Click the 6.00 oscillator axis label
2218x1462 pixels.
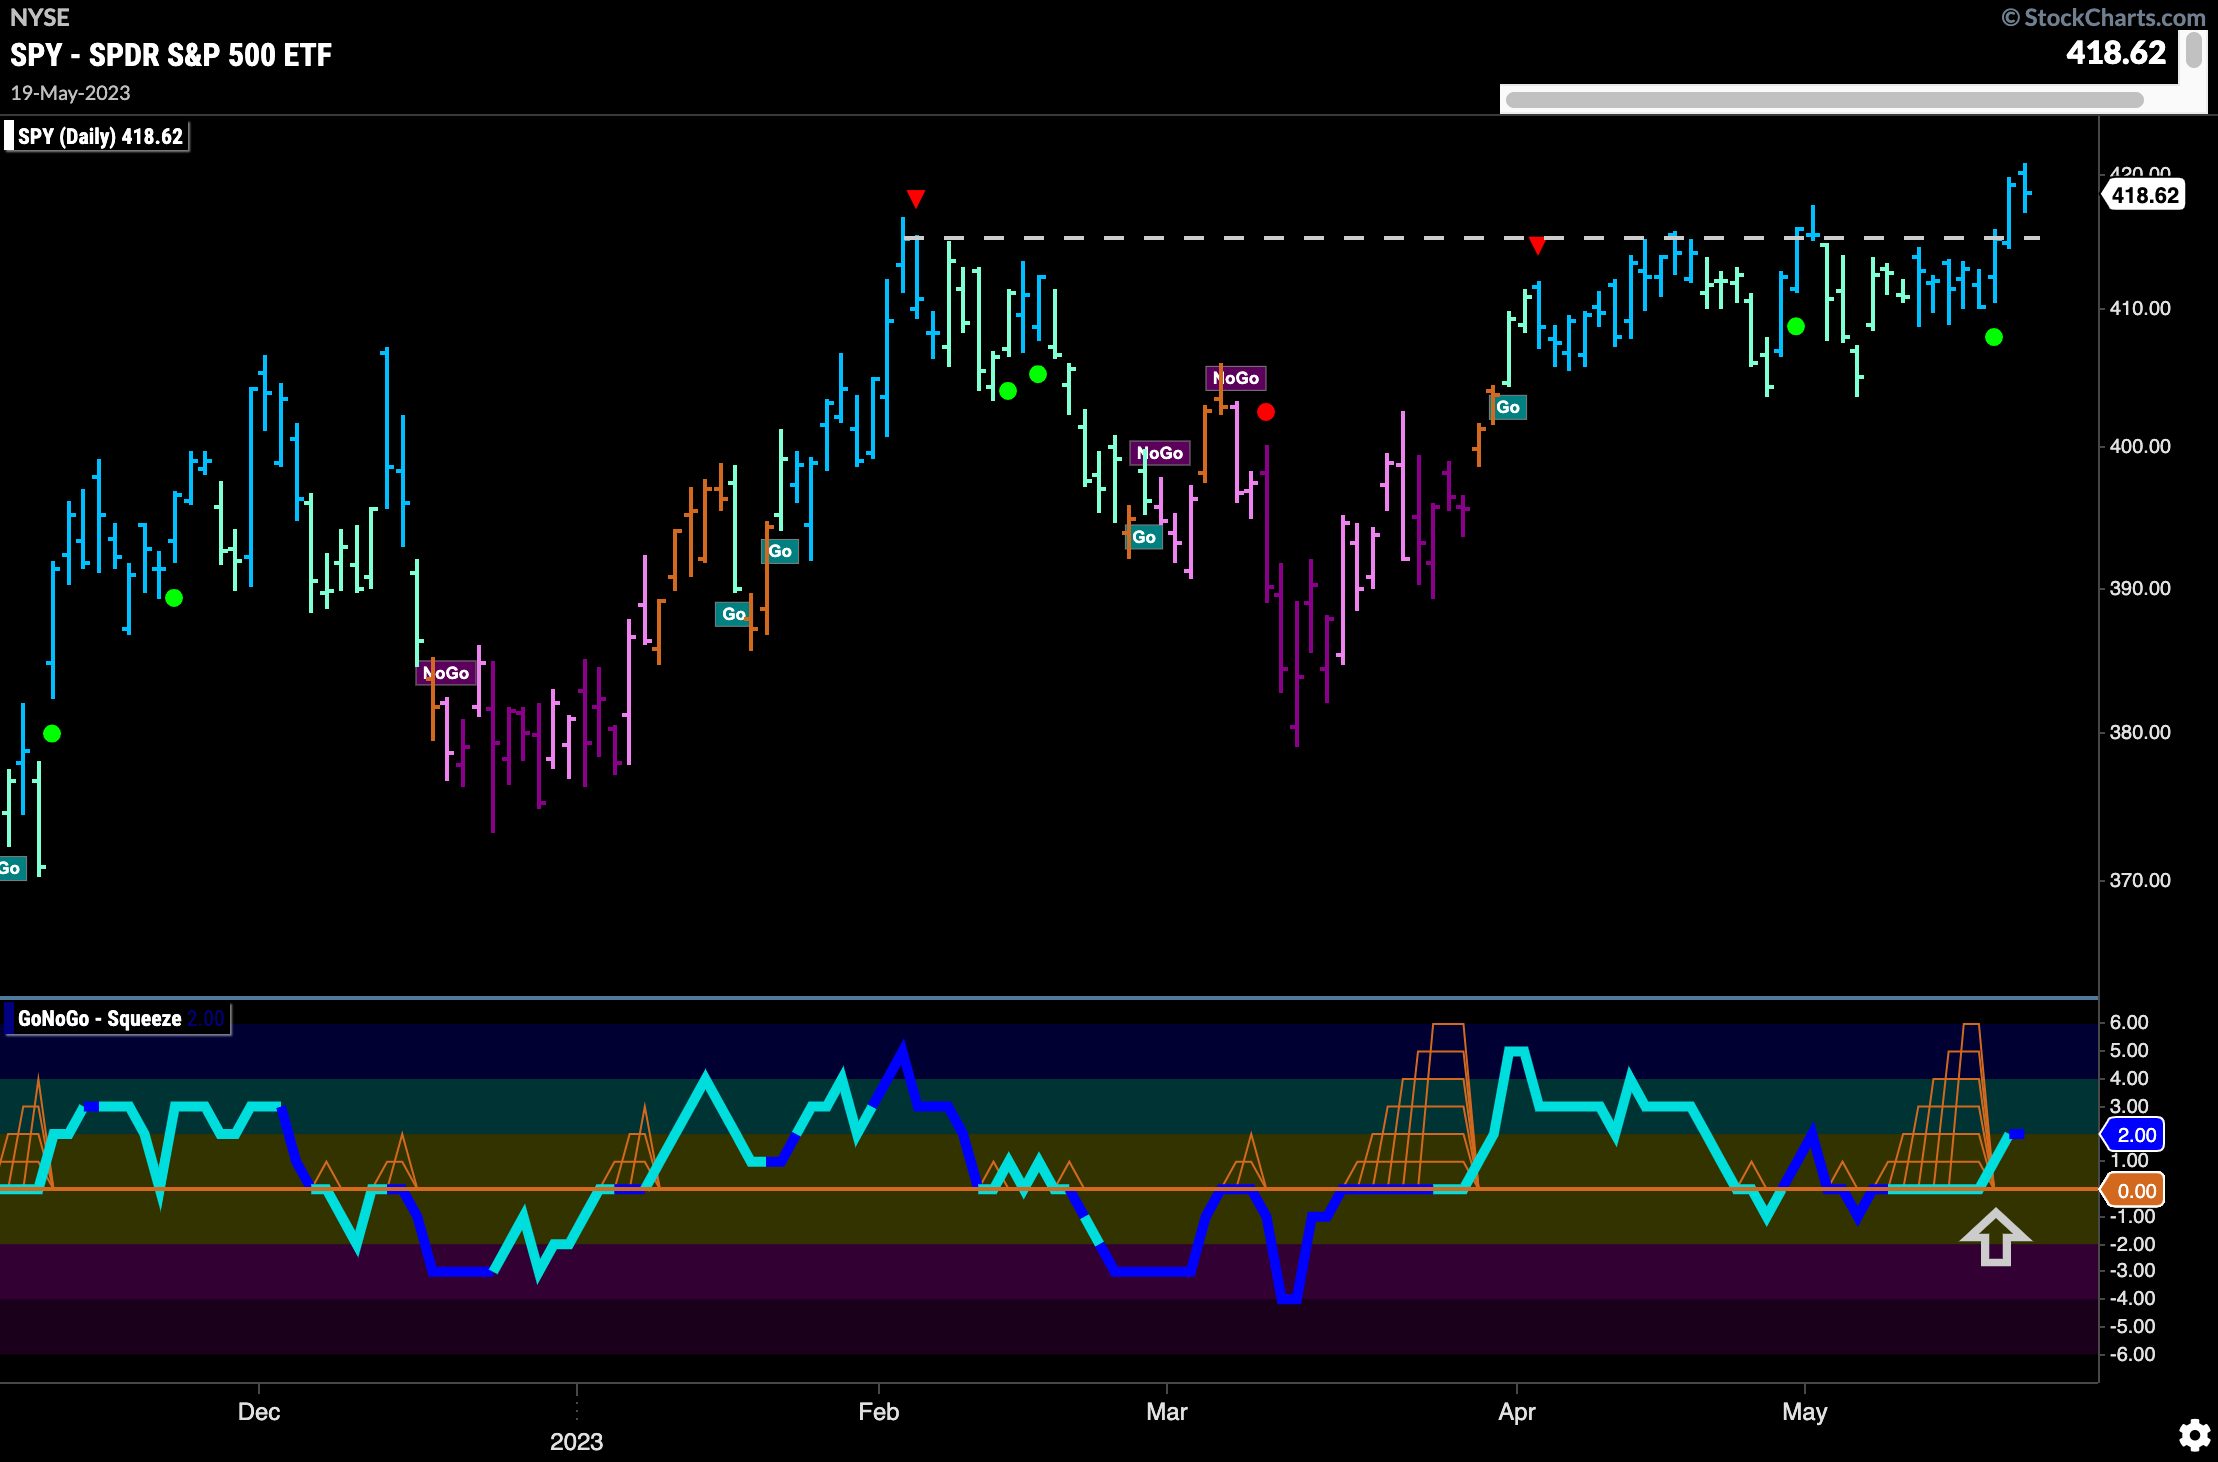[x=2129, y=1022]
